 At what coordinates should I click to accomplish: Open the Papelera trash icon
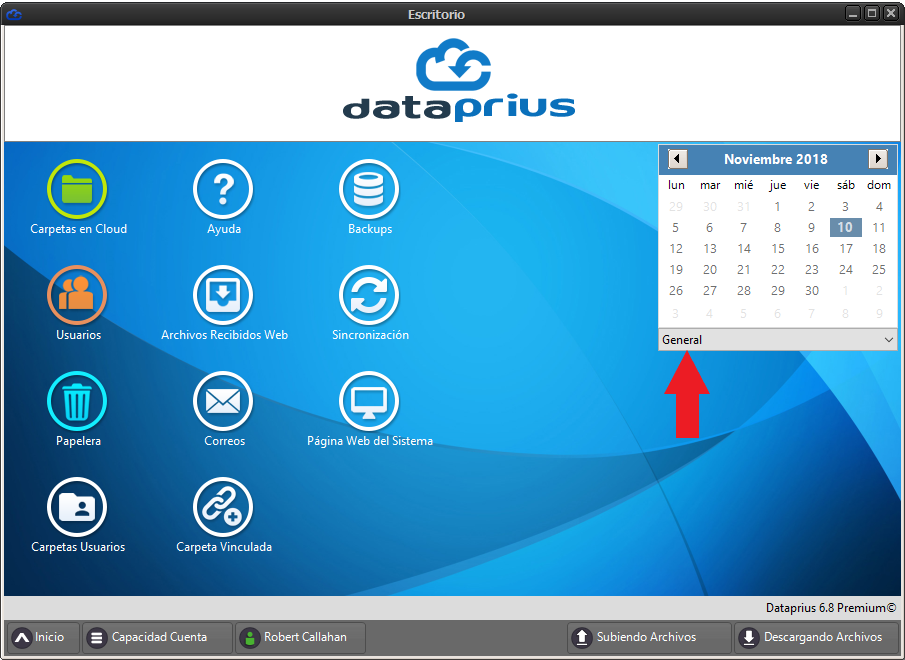coord(77,402)
